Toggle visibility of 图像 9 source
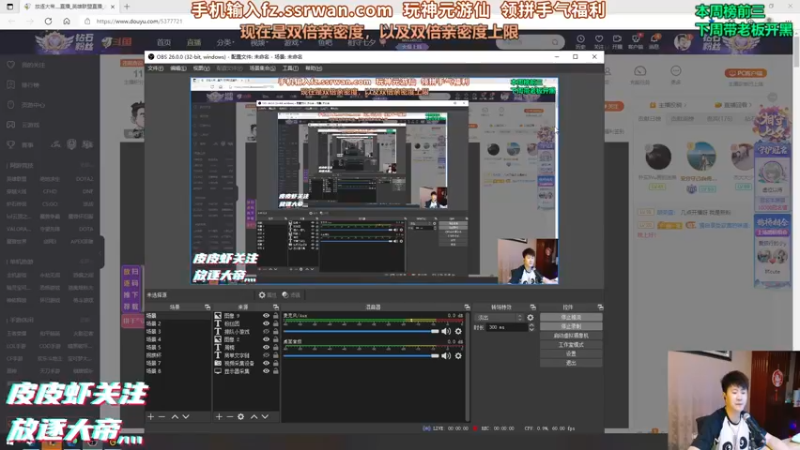Image resolution: width=800 pixels, height=450 pixels. (266, 316)
